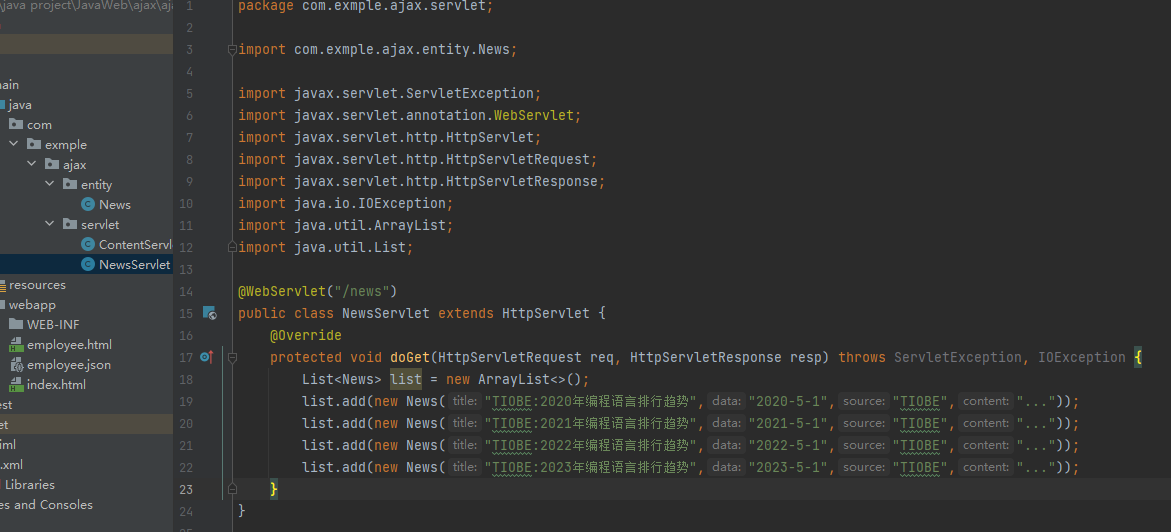Fold the import statements block at line 3

231,49
